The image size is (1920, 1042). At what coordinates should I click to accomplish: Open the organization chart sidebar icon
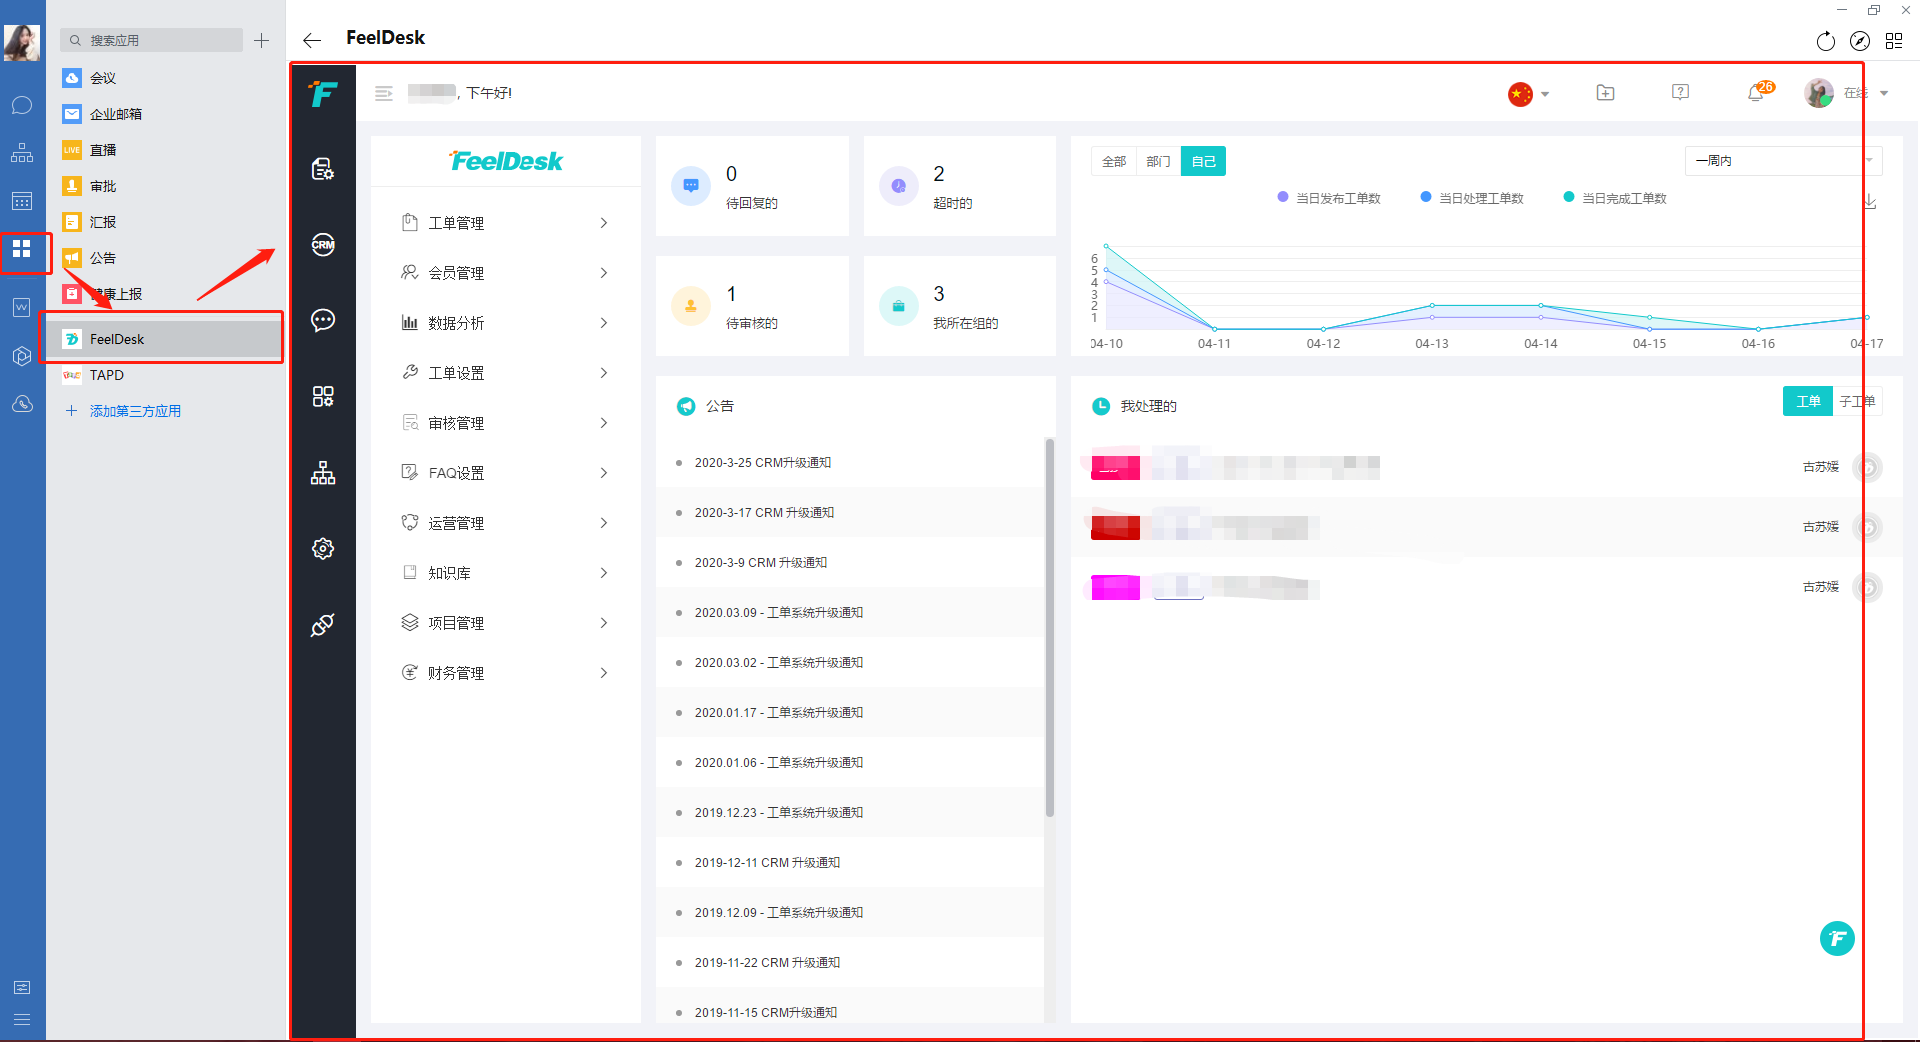323,473
